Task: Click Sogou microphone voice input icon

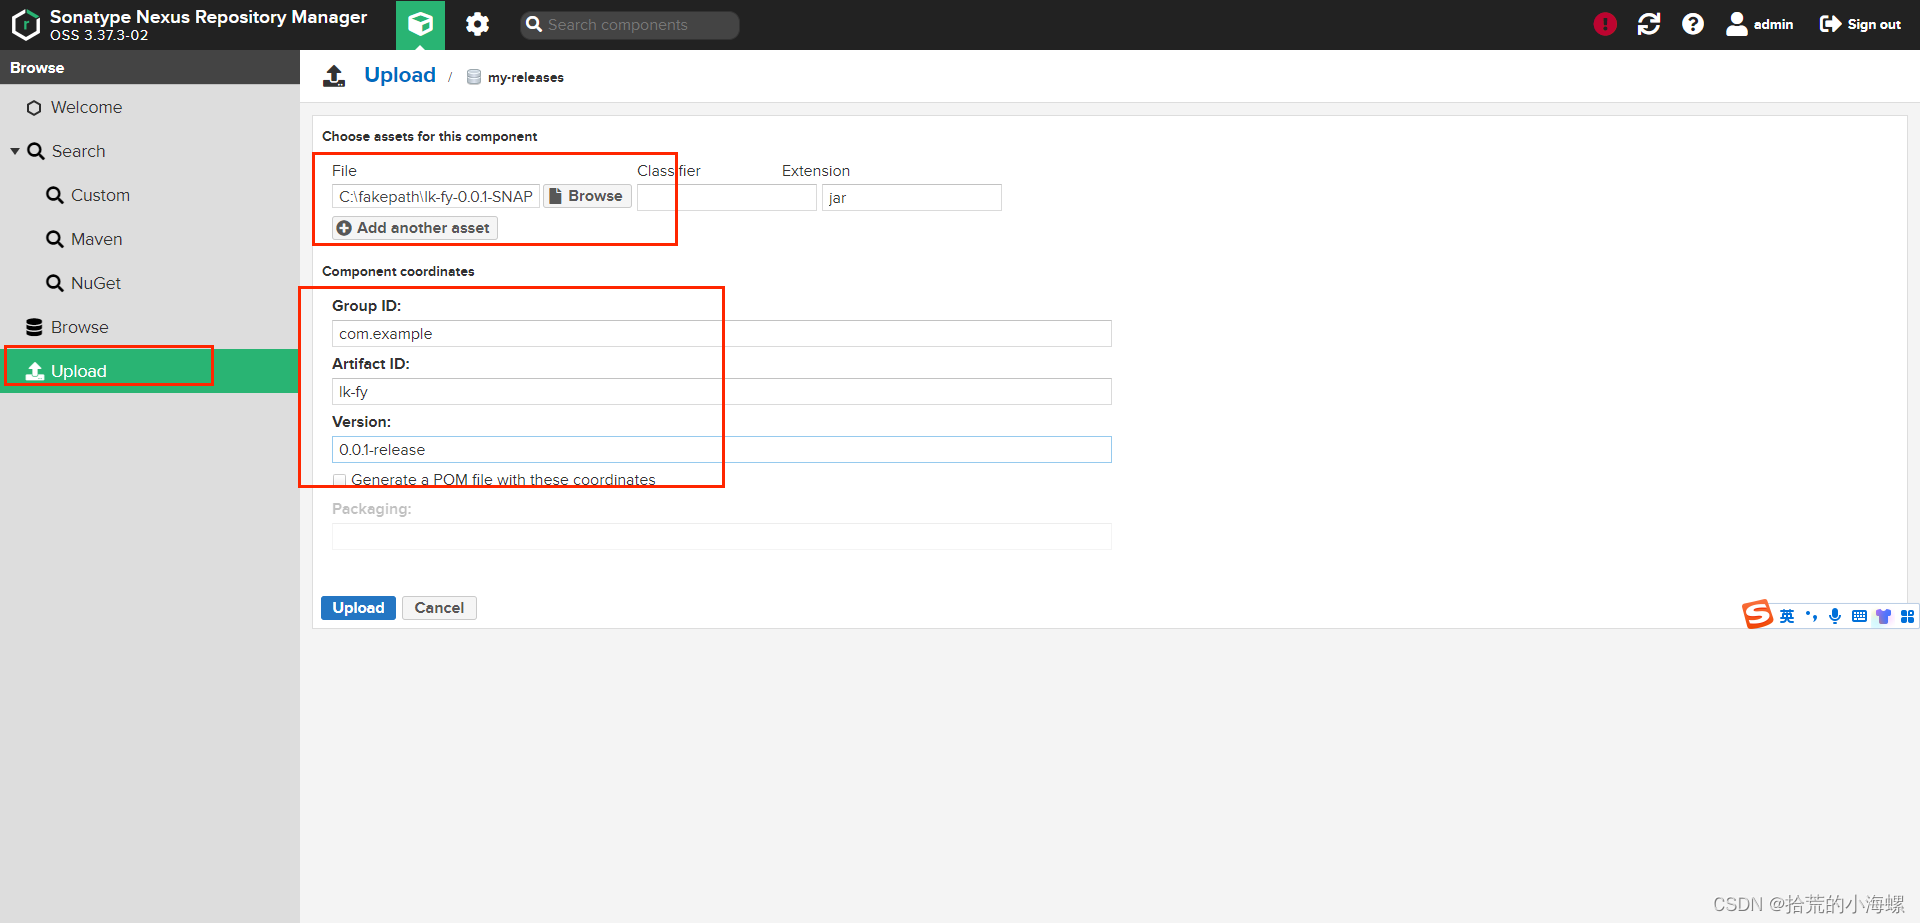Action: coord(1835,616)
